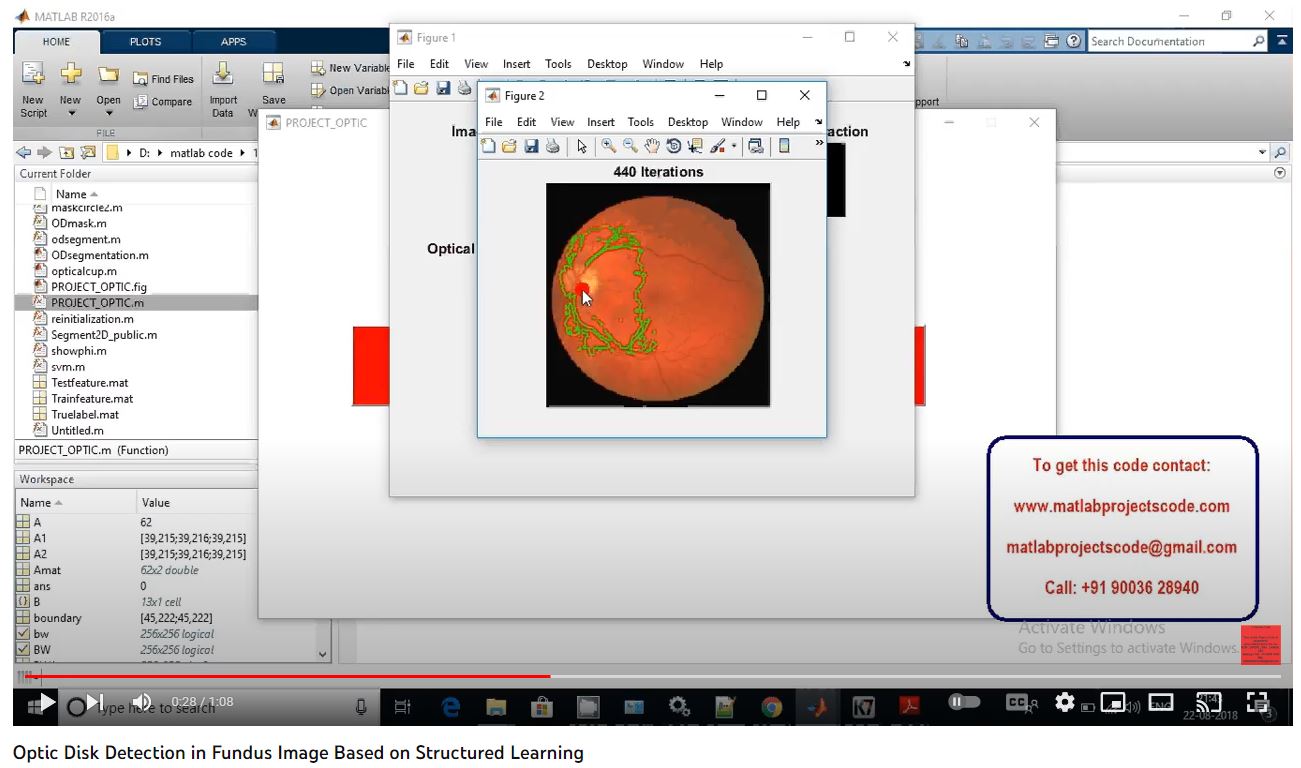Viewport: 1301px width, 768px height.
Task: Activate the Pan hand tool in Figure 2
Action: (x=652, y=146)
